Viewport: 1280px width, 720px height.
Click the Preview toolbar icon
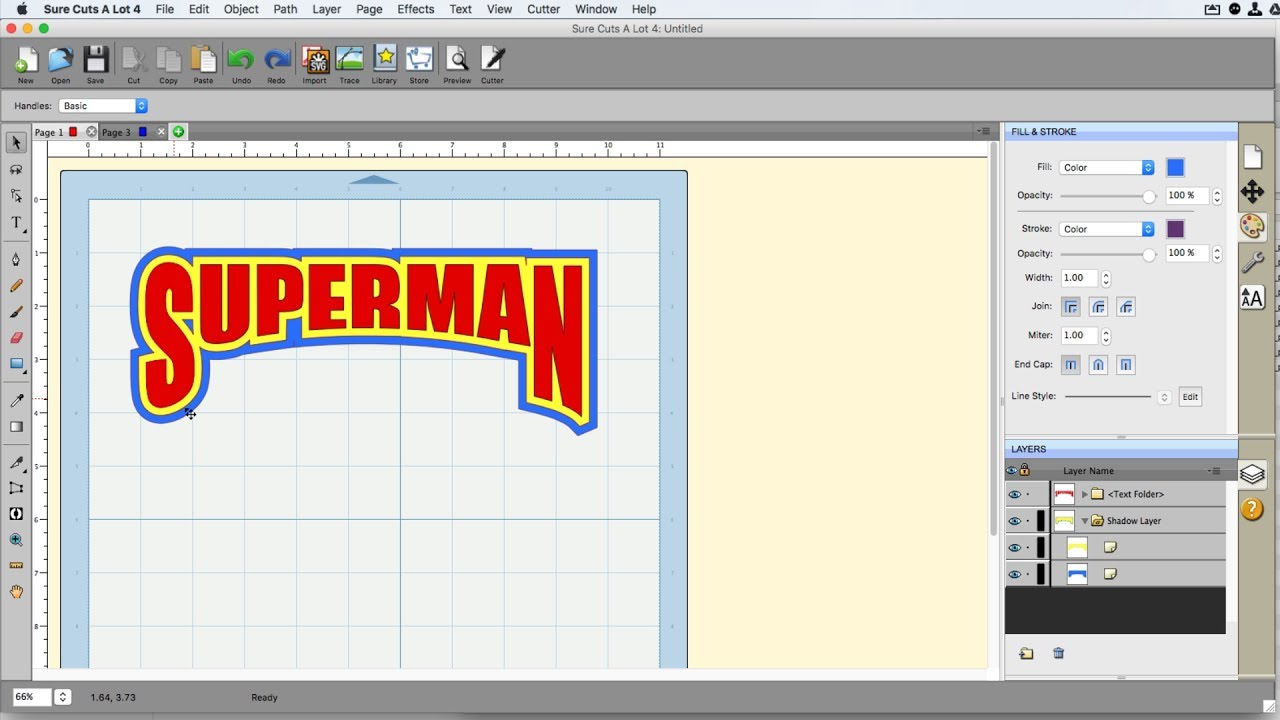(x=457, y=65)
